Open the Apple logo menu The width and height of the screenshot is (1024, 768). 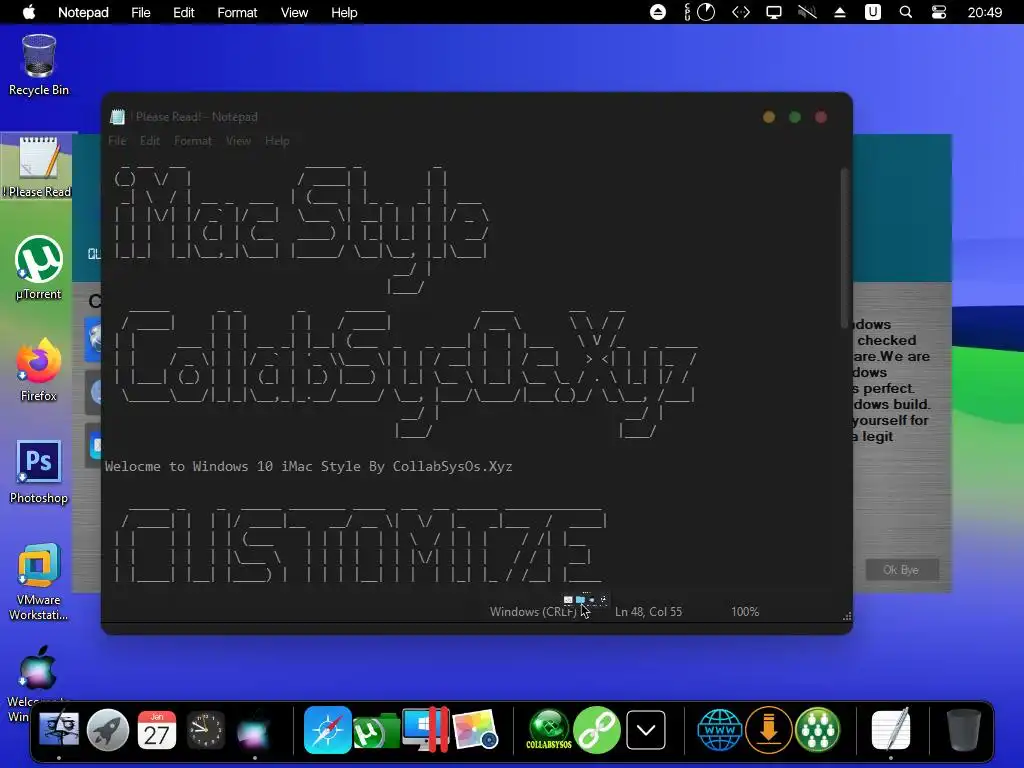coord(29,12)
